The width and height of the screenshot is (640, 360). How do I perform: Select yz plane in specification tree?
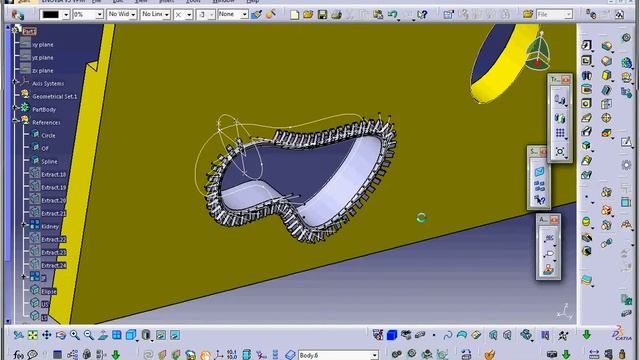(x=42, y=58)
